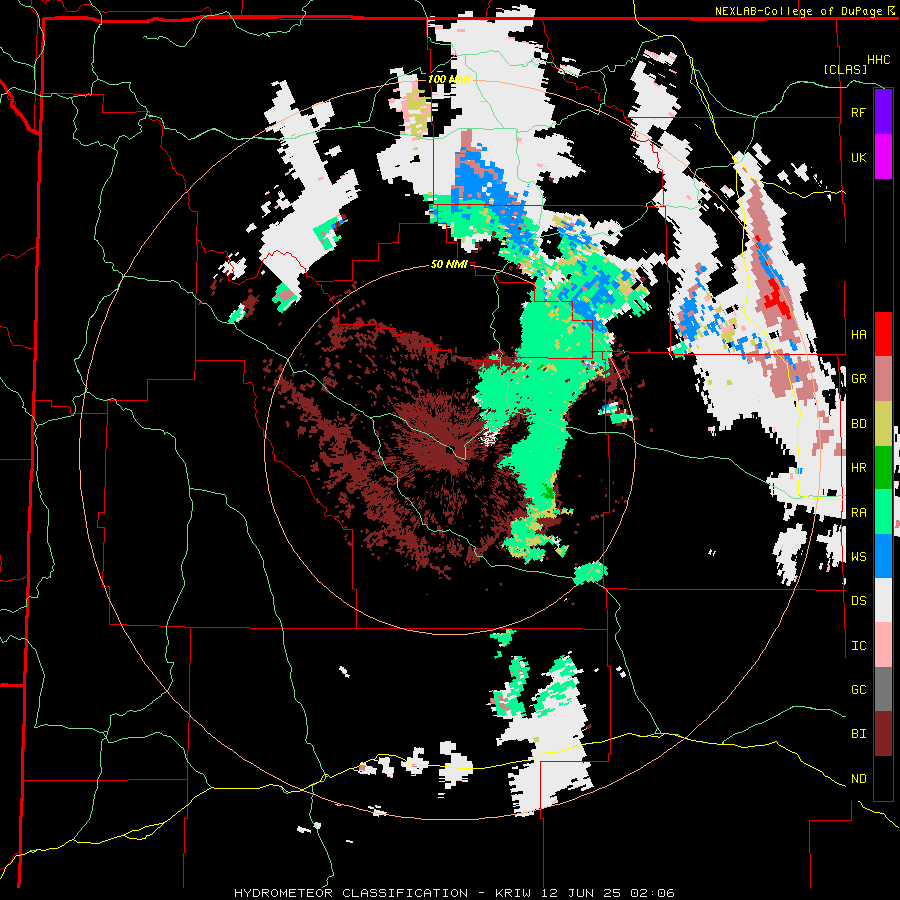Click the RF legend label text
900x900 pixels.
pos(858,112)
